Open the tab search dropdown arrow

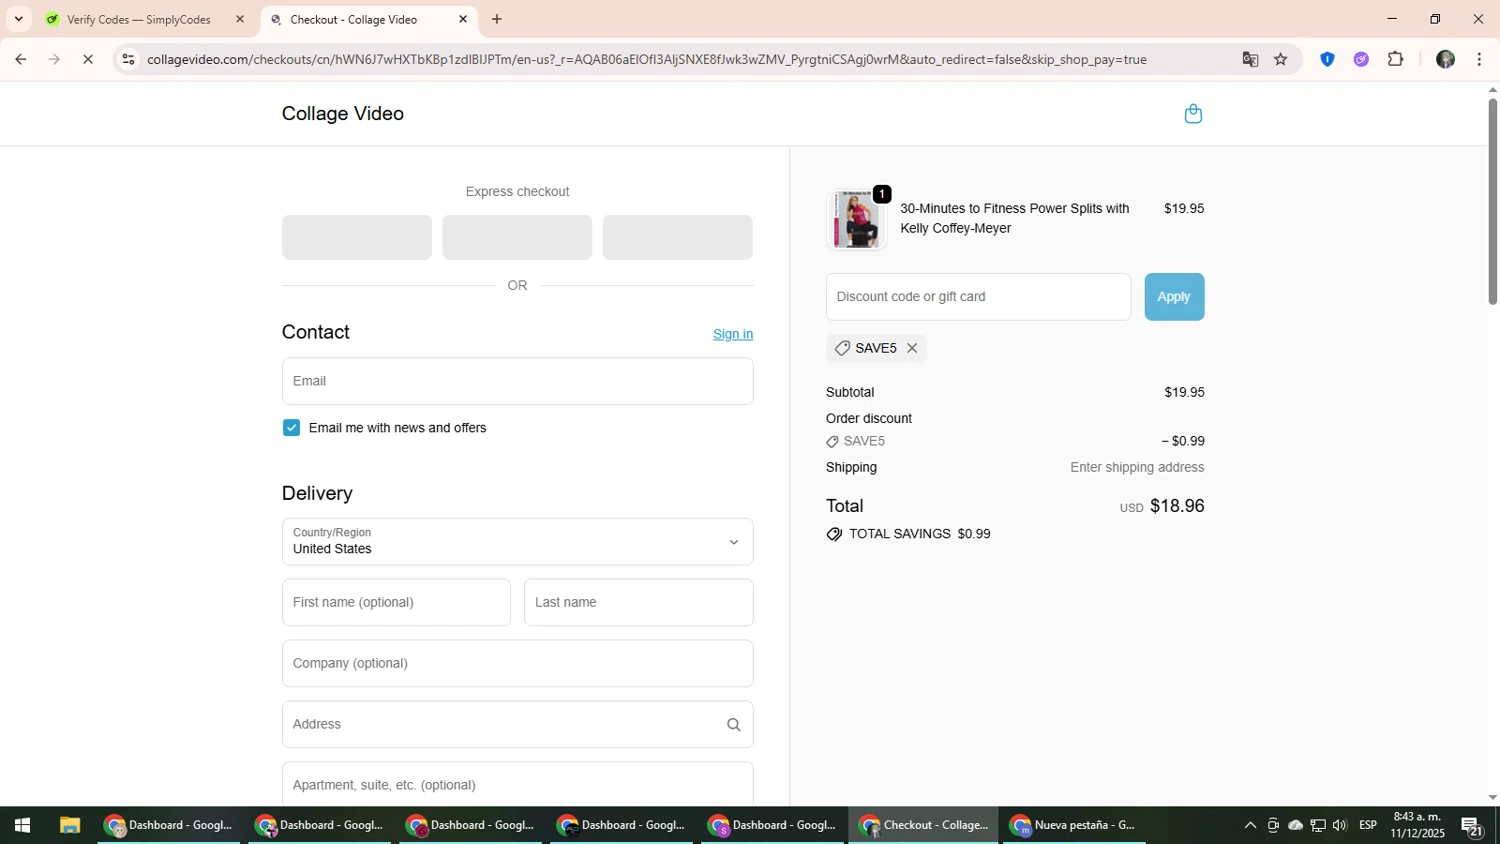(18, 19)
